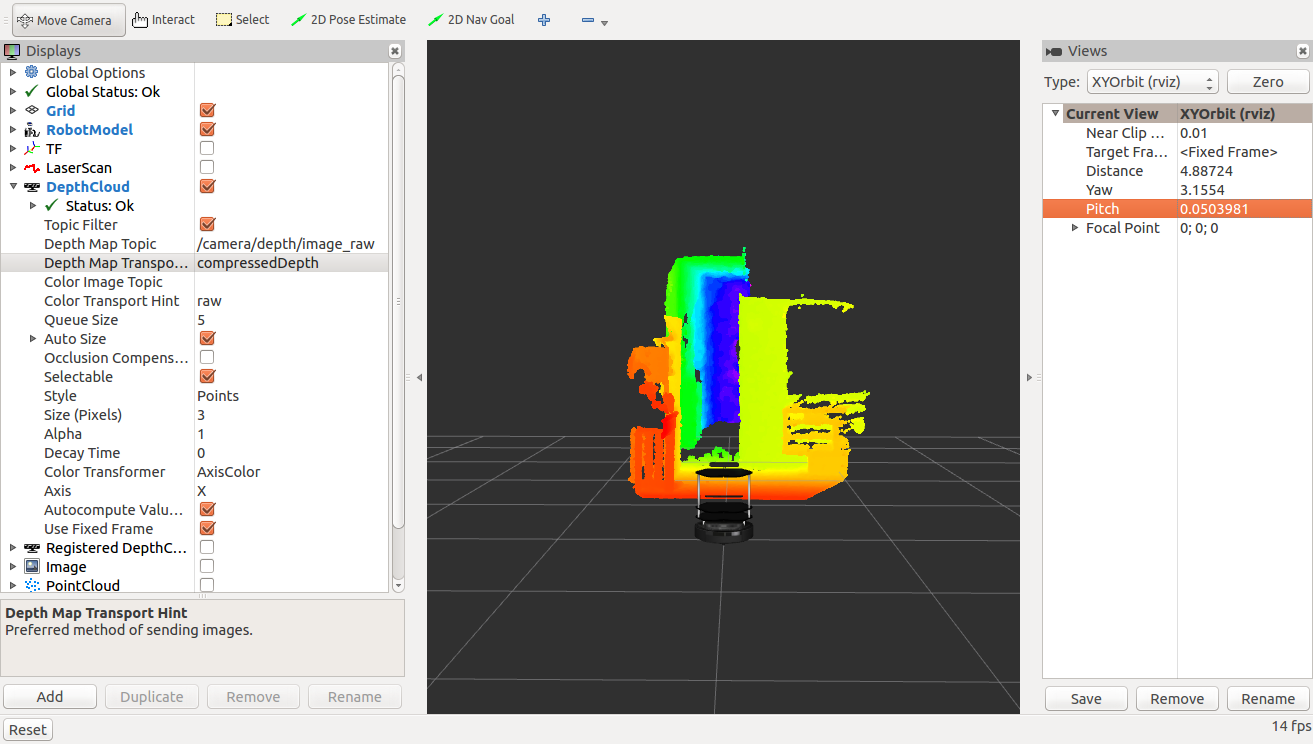Select compressedDepth transport hint value
The width and height of the screenshot is (1313, 744).
(291, 262)
